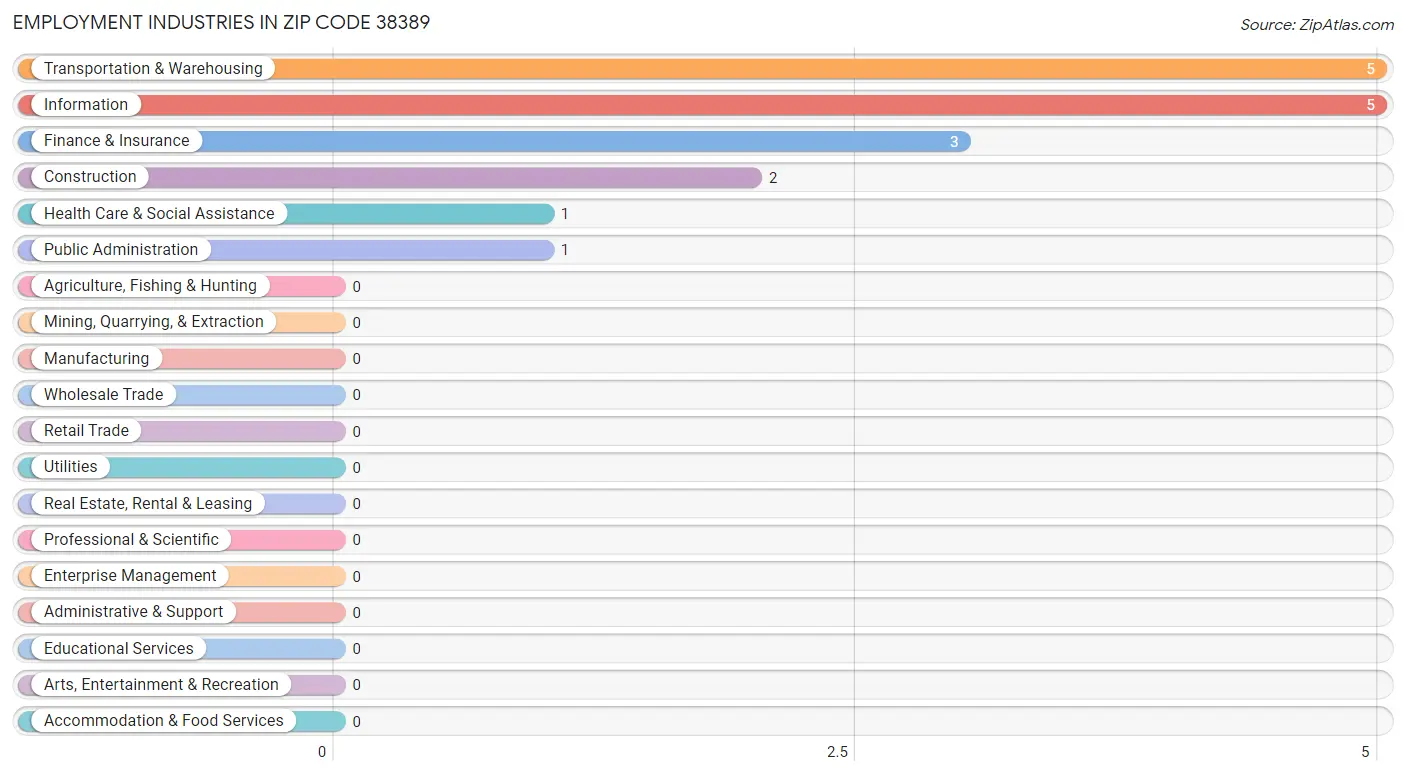Screen dimensions: 1406x776
Task: Click value 0 beside Educational Services bar
Action: click(x=357, y=649)
